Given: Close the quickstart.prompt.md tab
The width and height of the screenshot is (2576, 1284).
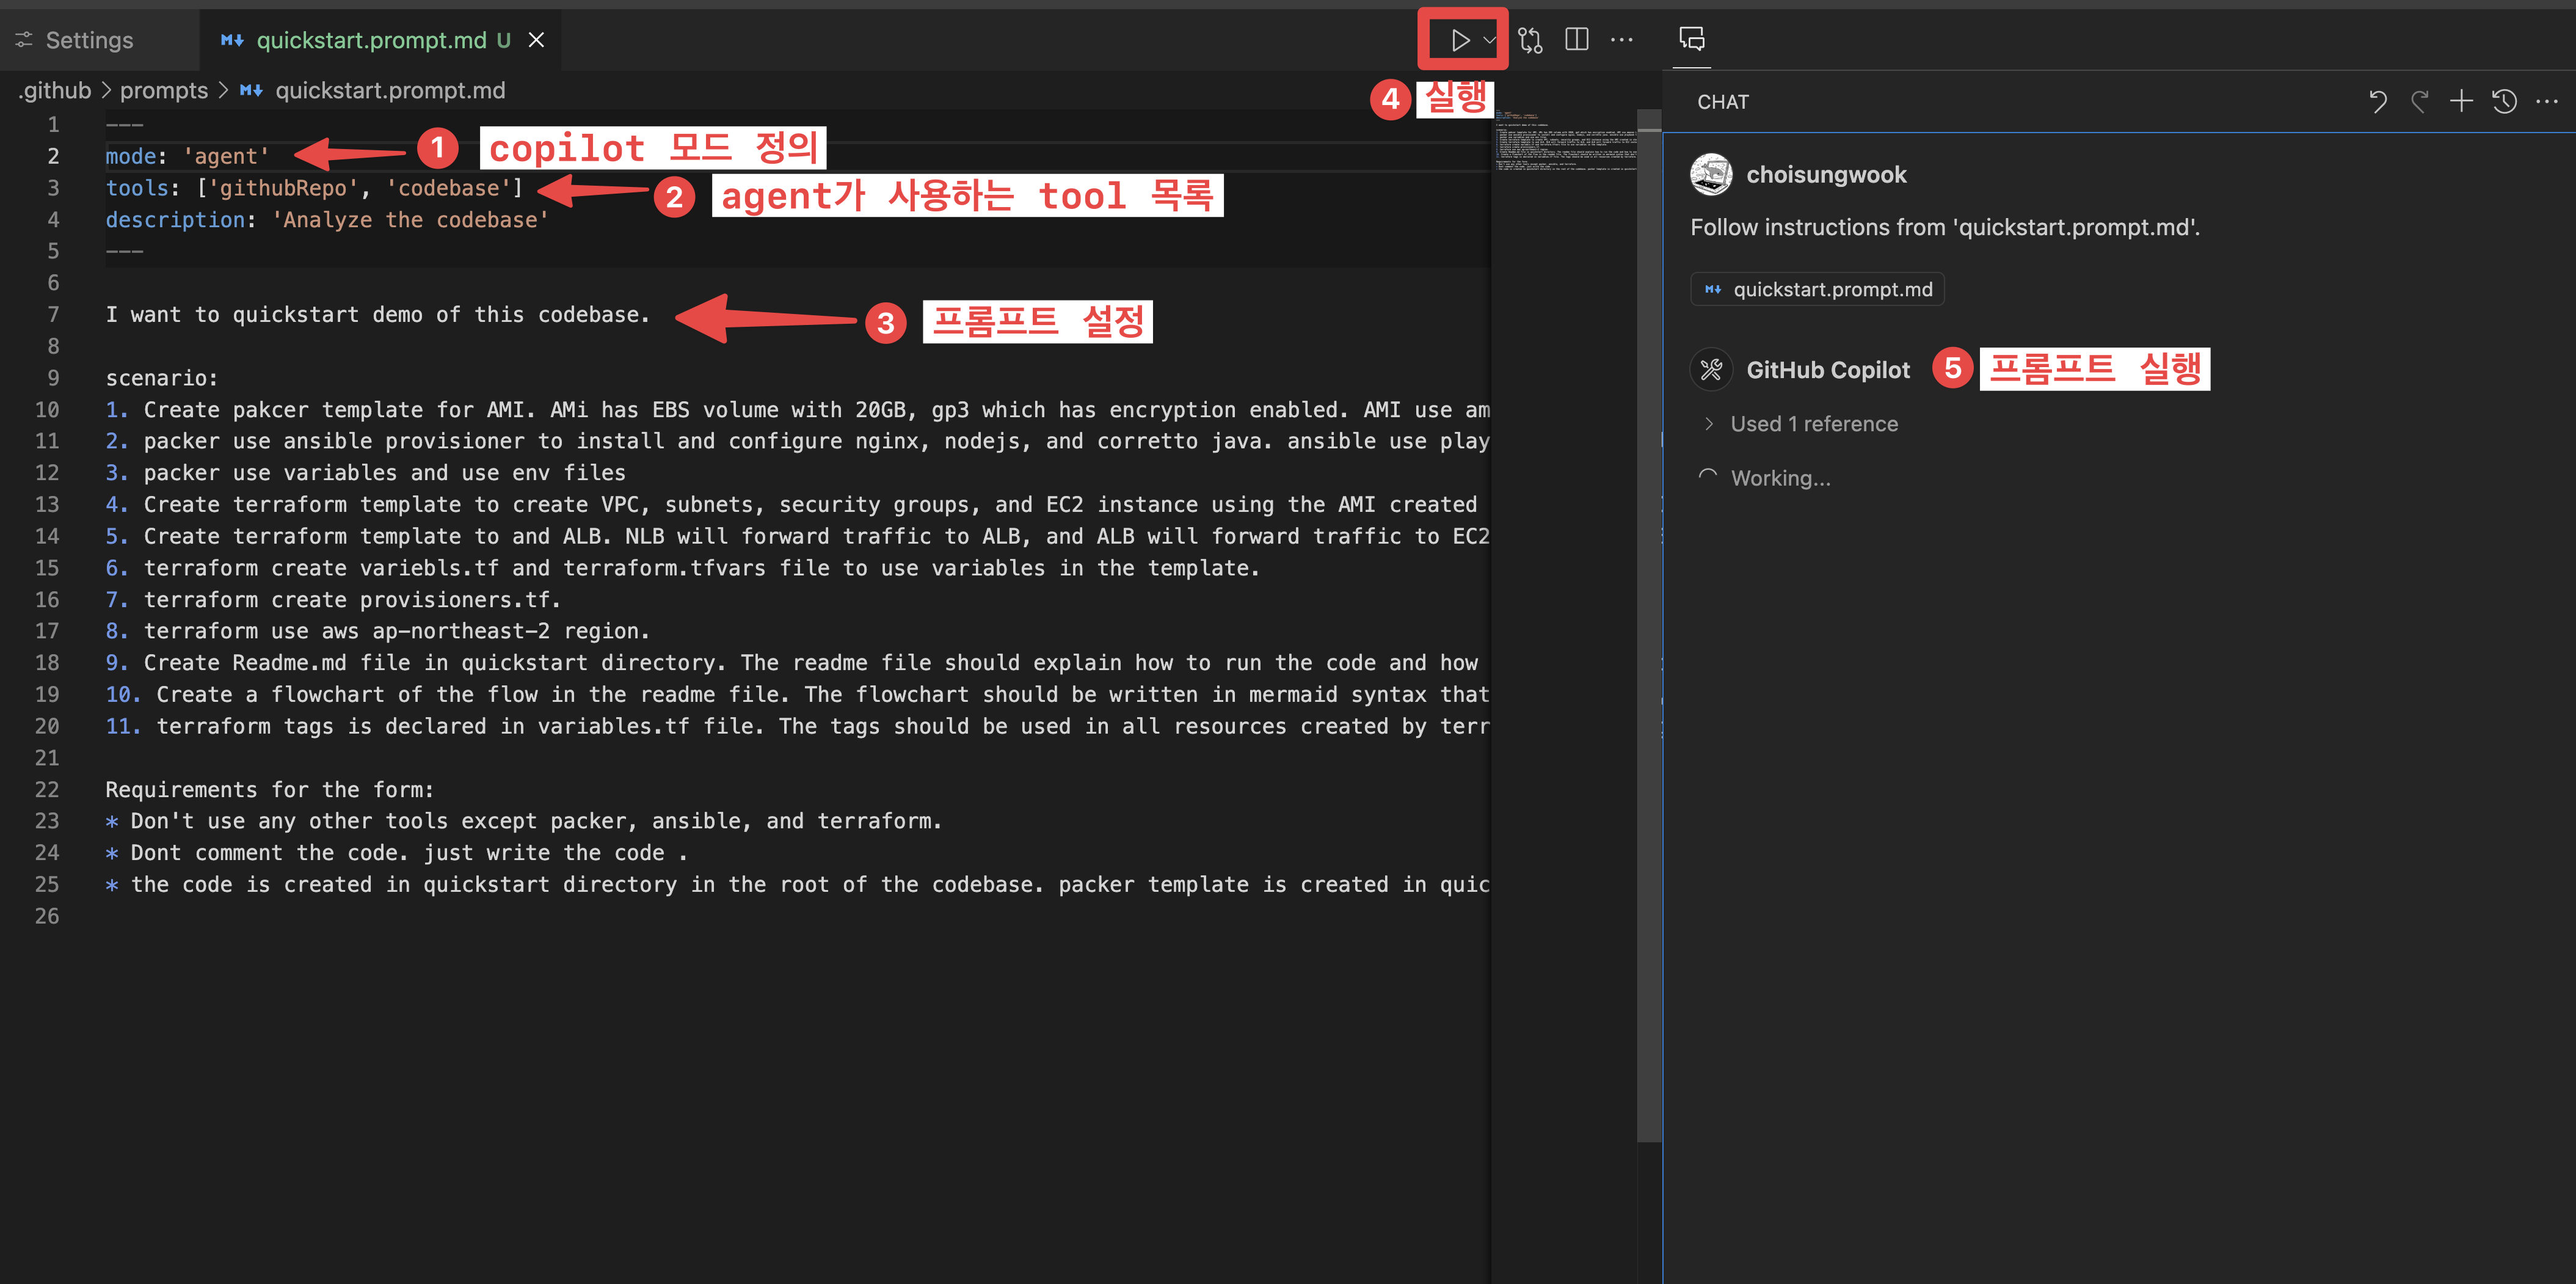Looking at the screenshot, I should (536, 40).
